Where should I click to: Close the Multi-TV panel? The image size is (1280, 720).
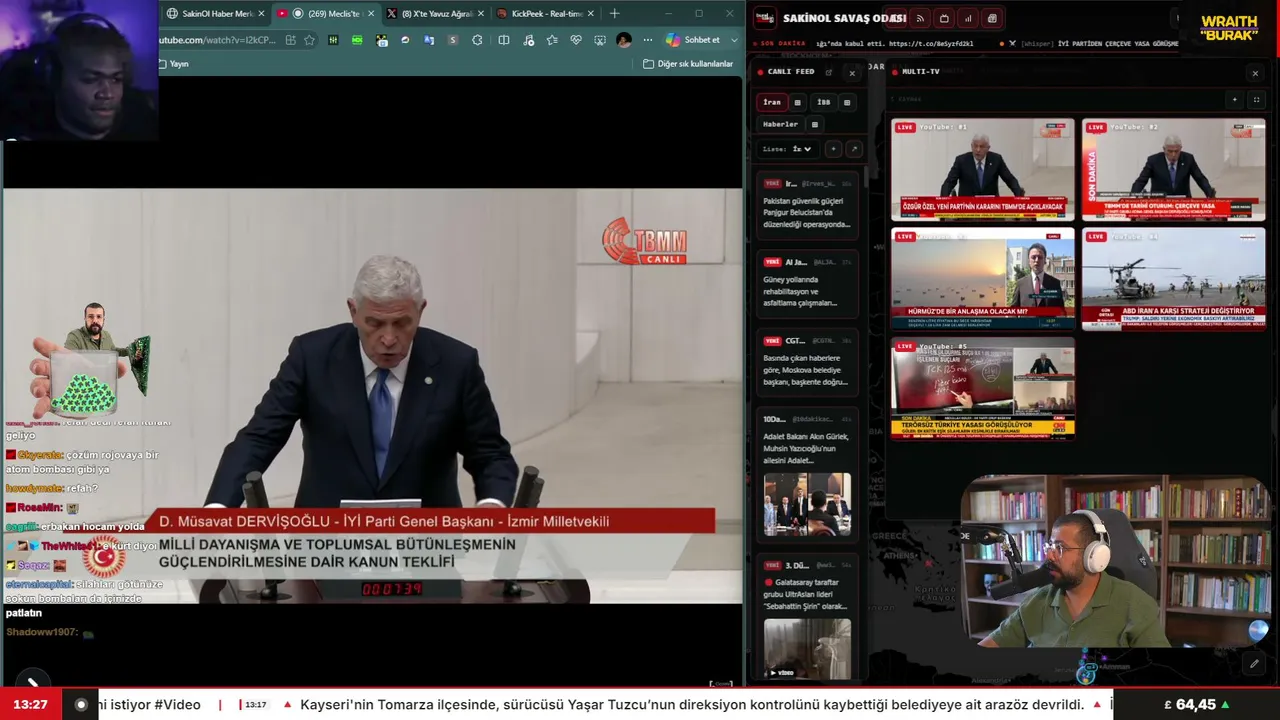coord(1255,73)
